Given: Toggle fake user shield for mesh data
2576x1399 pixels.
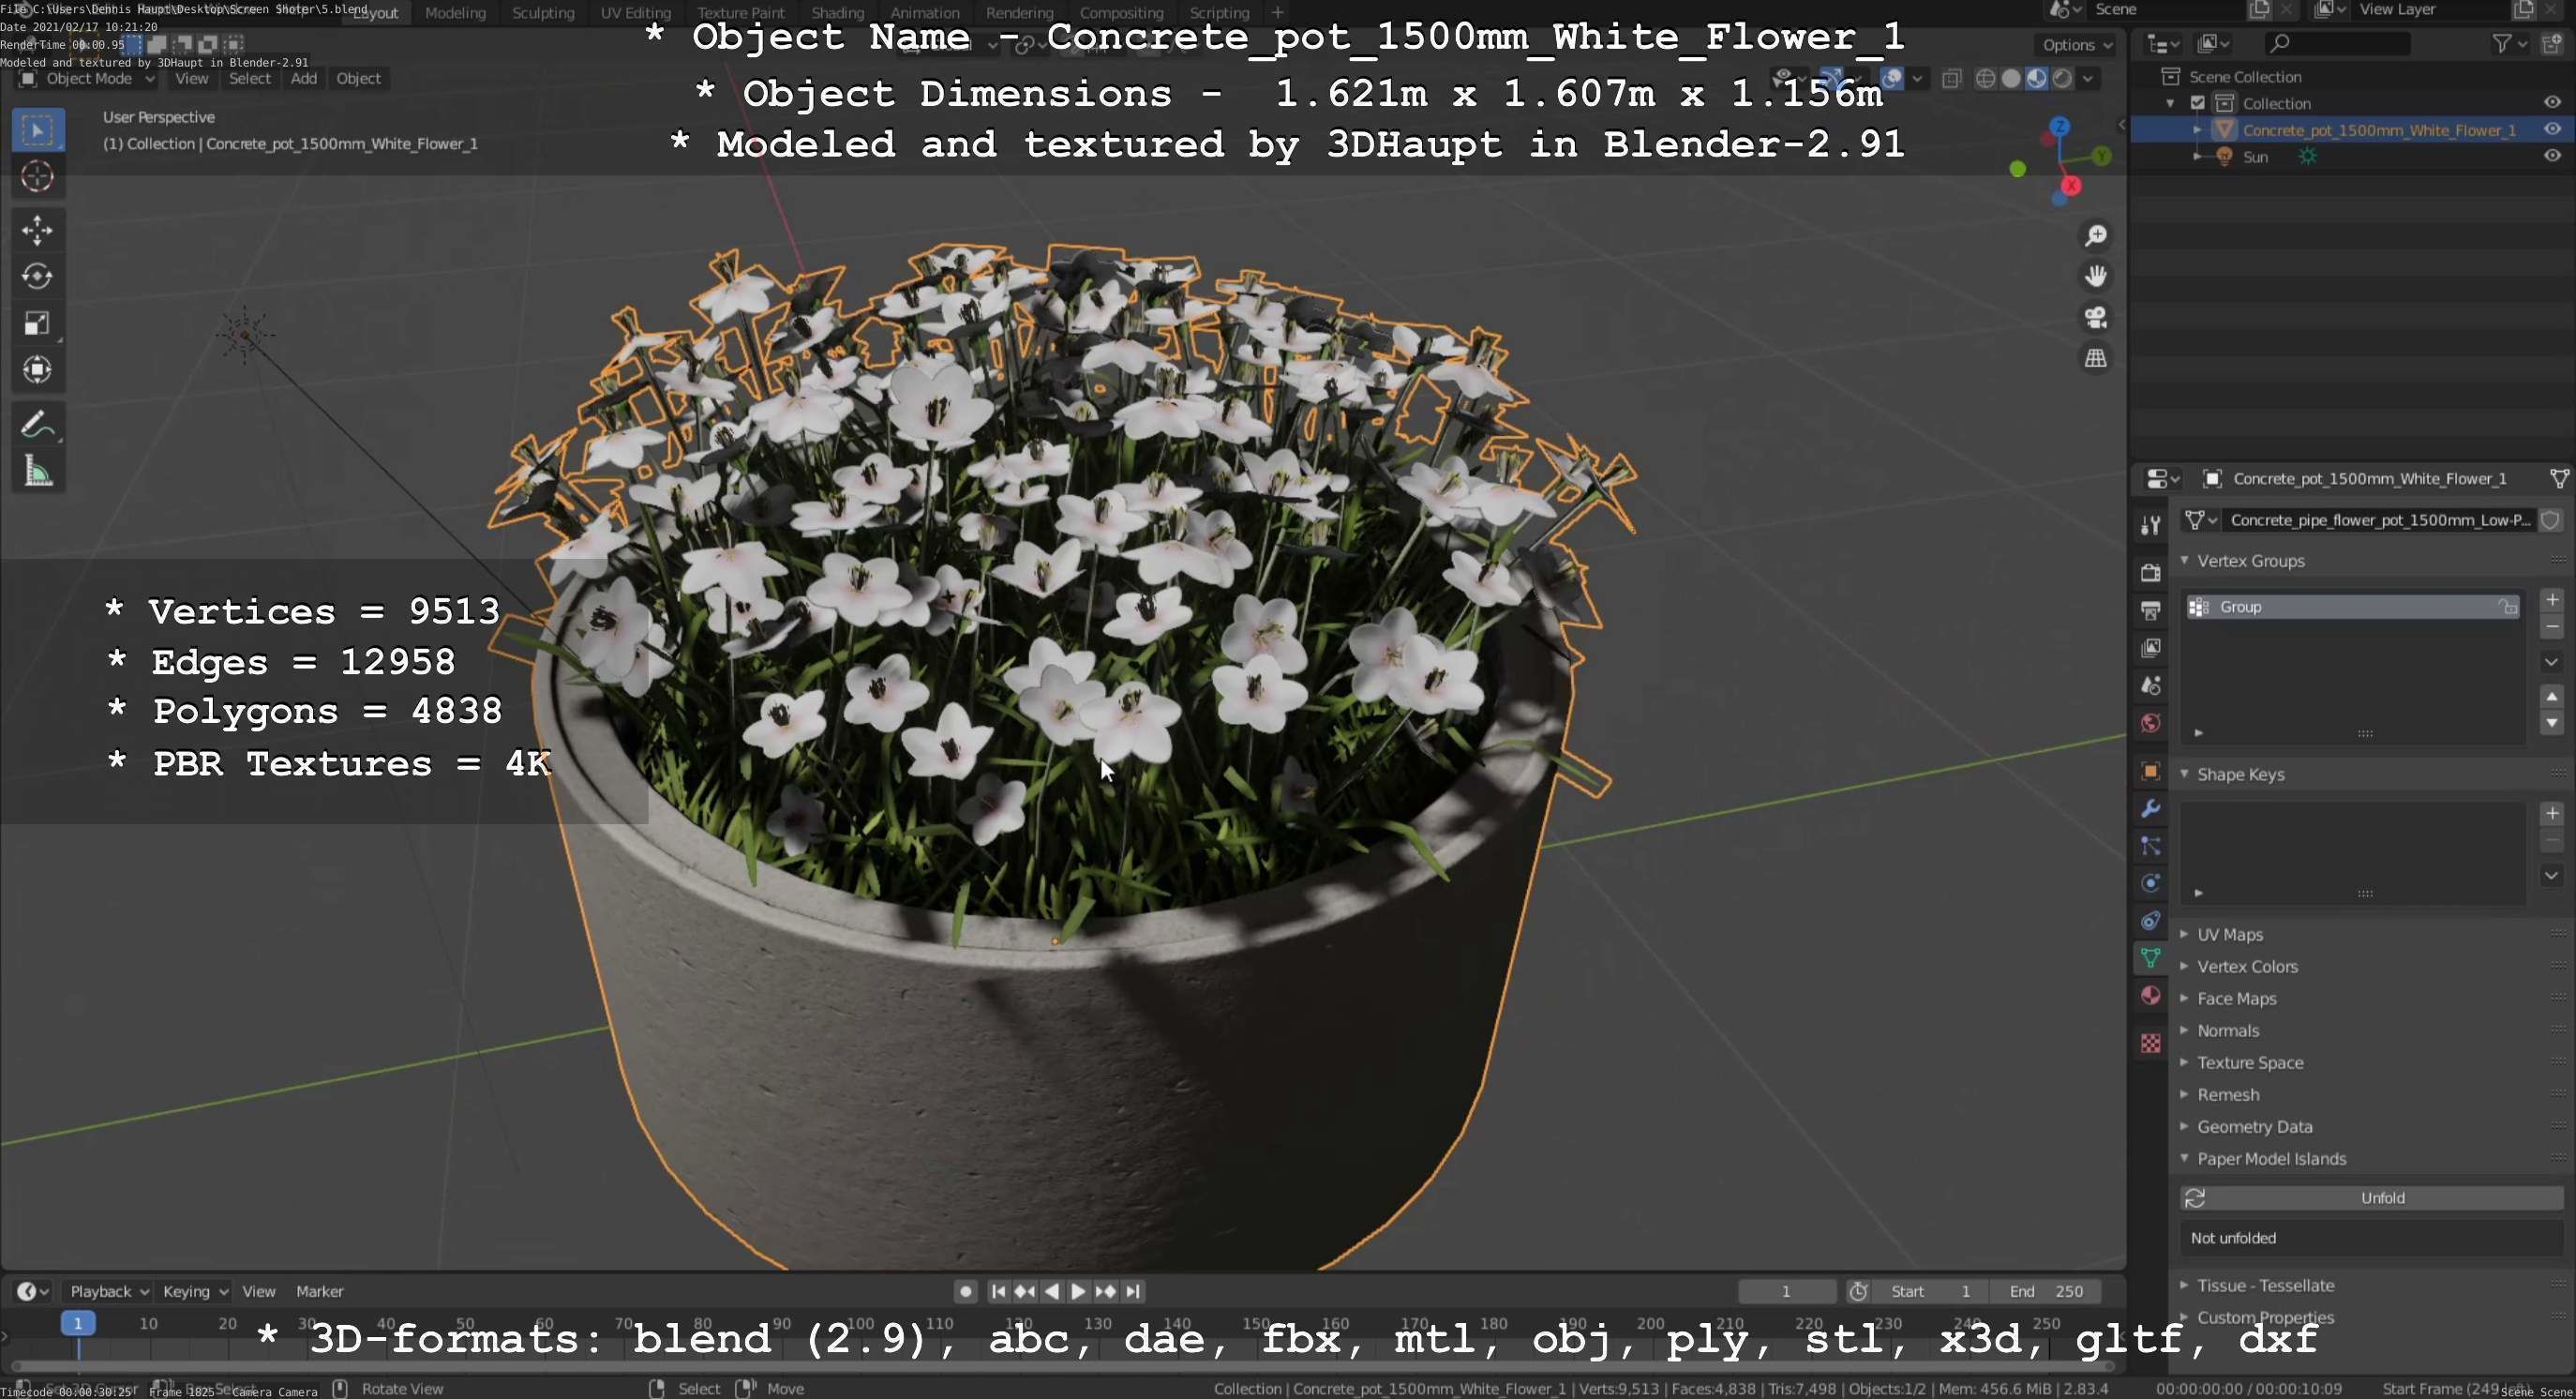Looking at the screenshot, I should click(2551, 520).
